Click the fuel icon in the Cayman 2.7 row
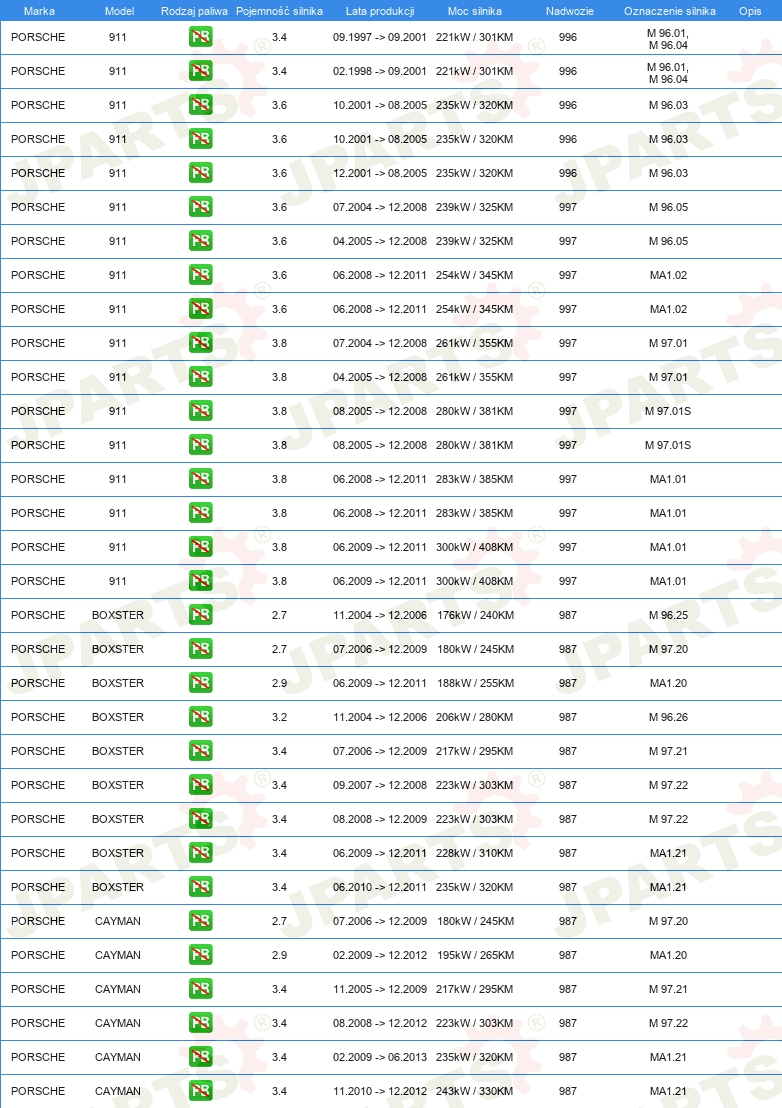 click(x=201, y=921)
